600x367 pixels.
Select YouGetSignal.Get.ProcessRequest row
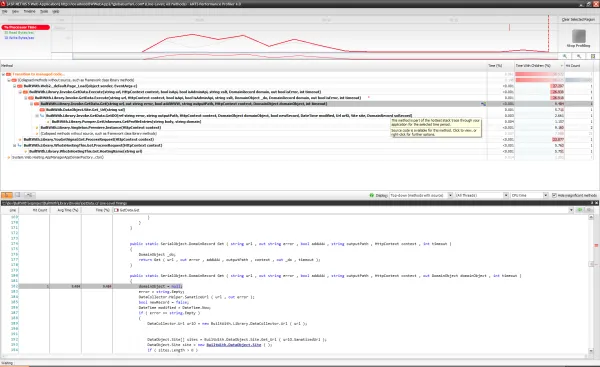(89, 139)
